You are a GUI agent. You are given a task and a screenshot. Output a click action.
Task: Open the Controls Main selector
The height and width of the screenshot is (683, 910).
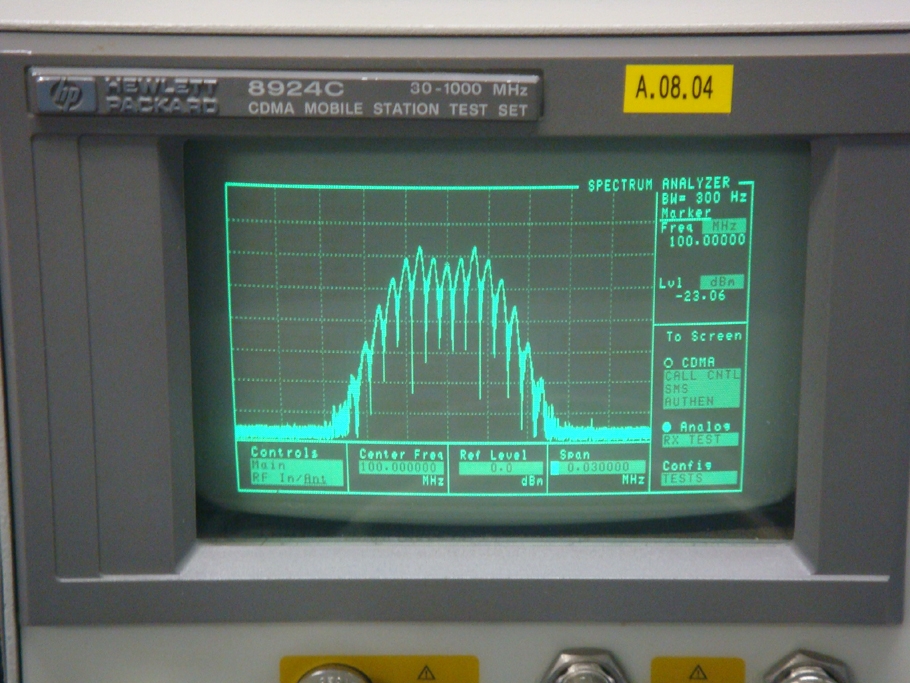(297, 465)
